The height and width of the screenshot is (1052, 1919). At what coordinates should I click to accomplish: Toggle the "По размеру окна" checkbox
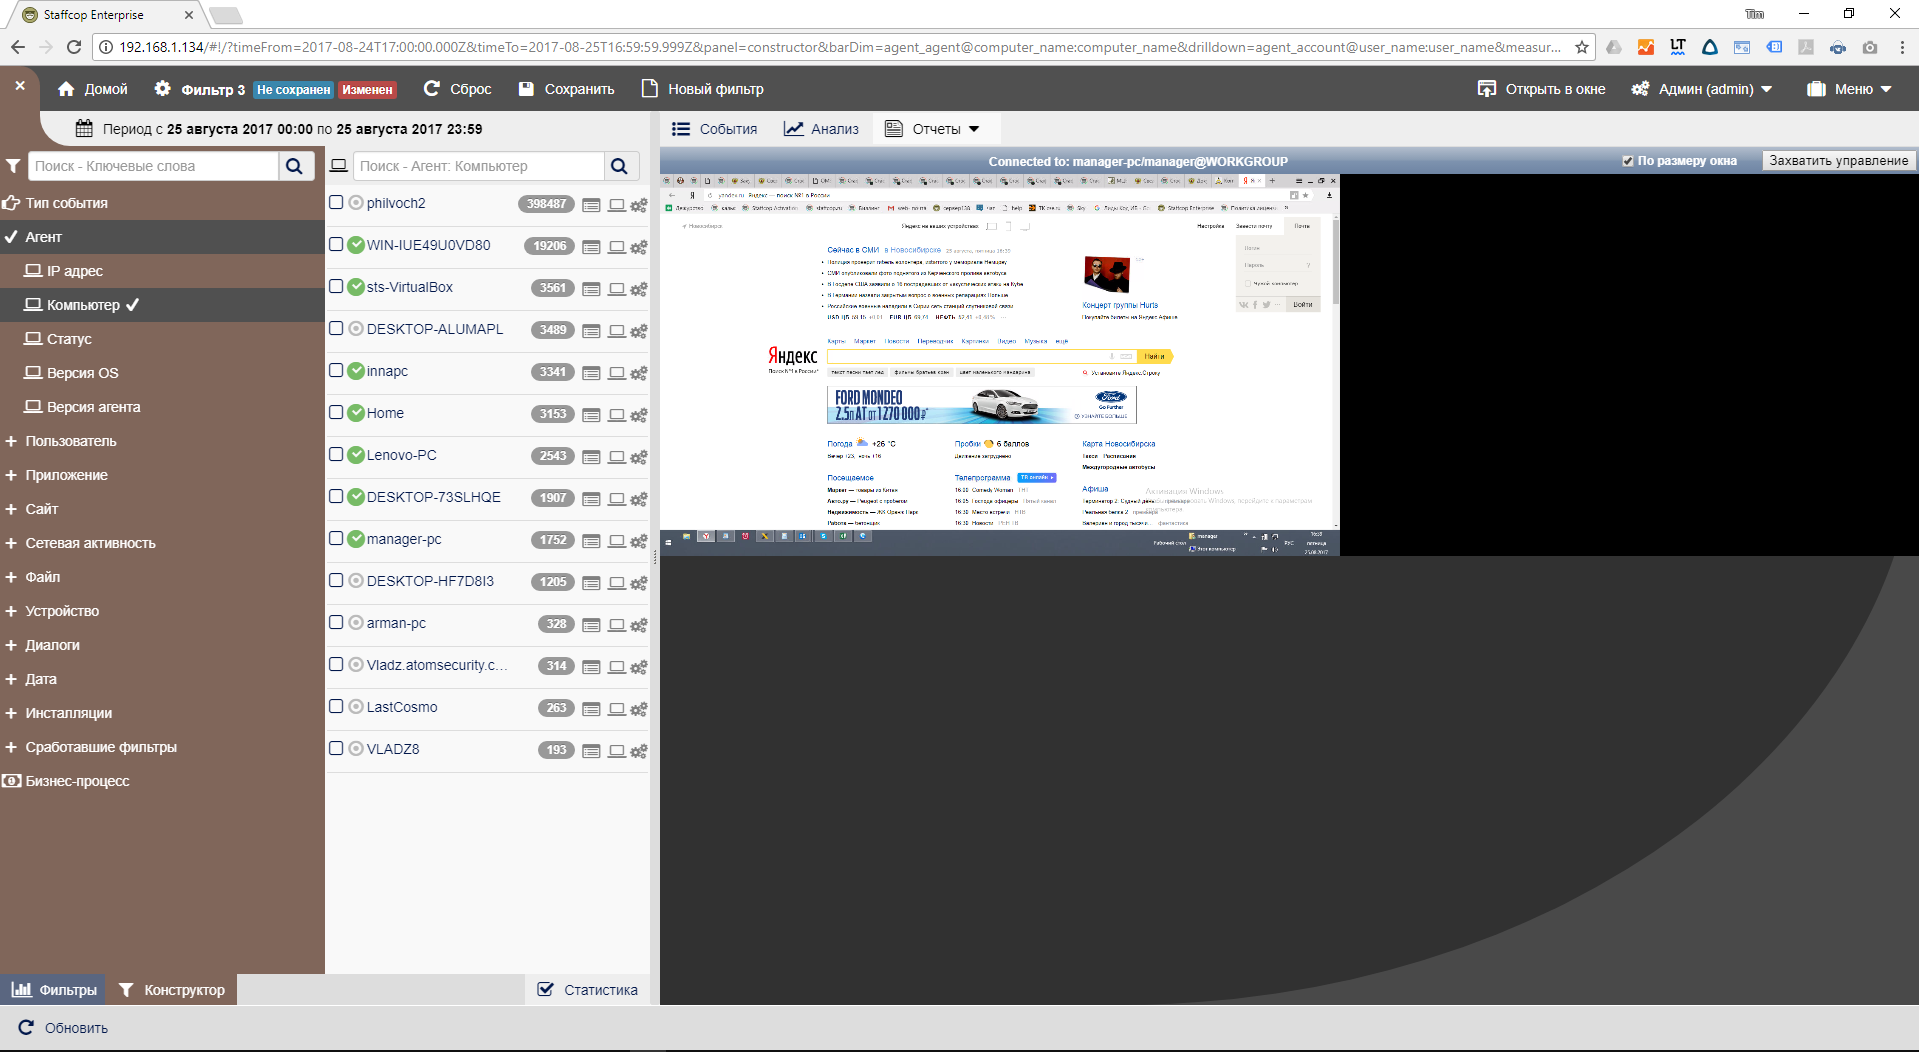[1628, 161]
